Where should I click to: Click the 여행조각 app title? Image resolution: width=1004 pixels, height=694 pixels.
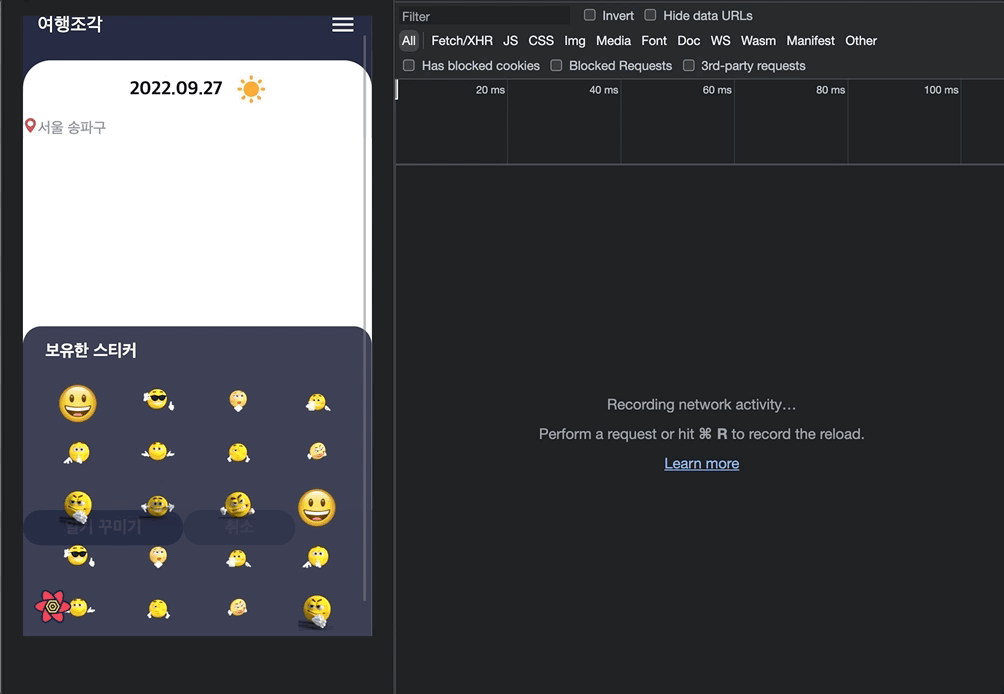coord(70,24)
